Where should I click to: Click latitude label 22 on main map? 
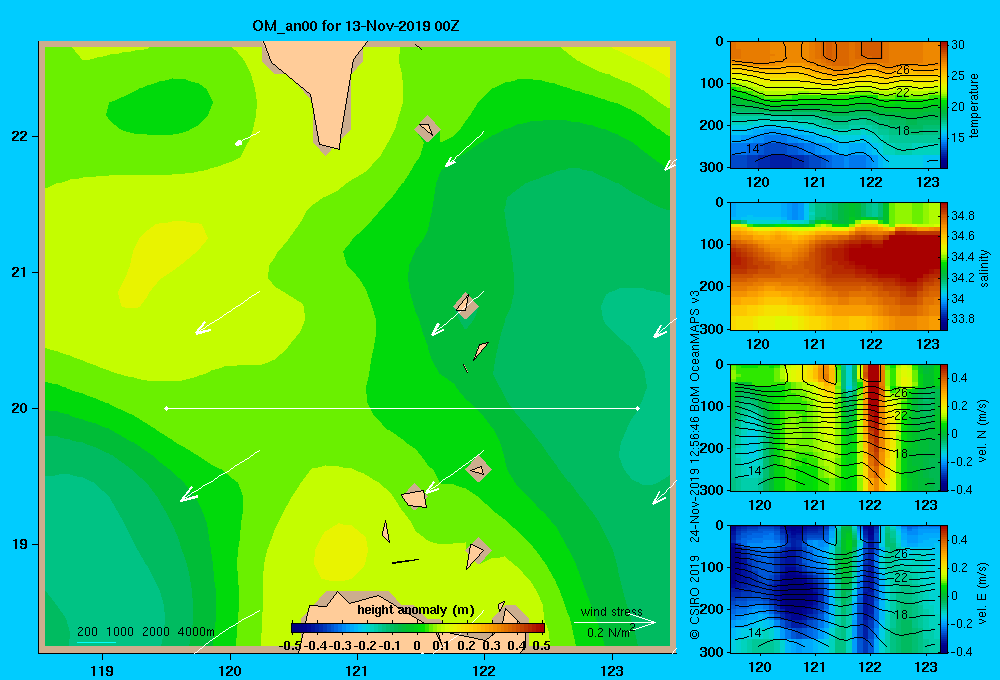[20, 137]
